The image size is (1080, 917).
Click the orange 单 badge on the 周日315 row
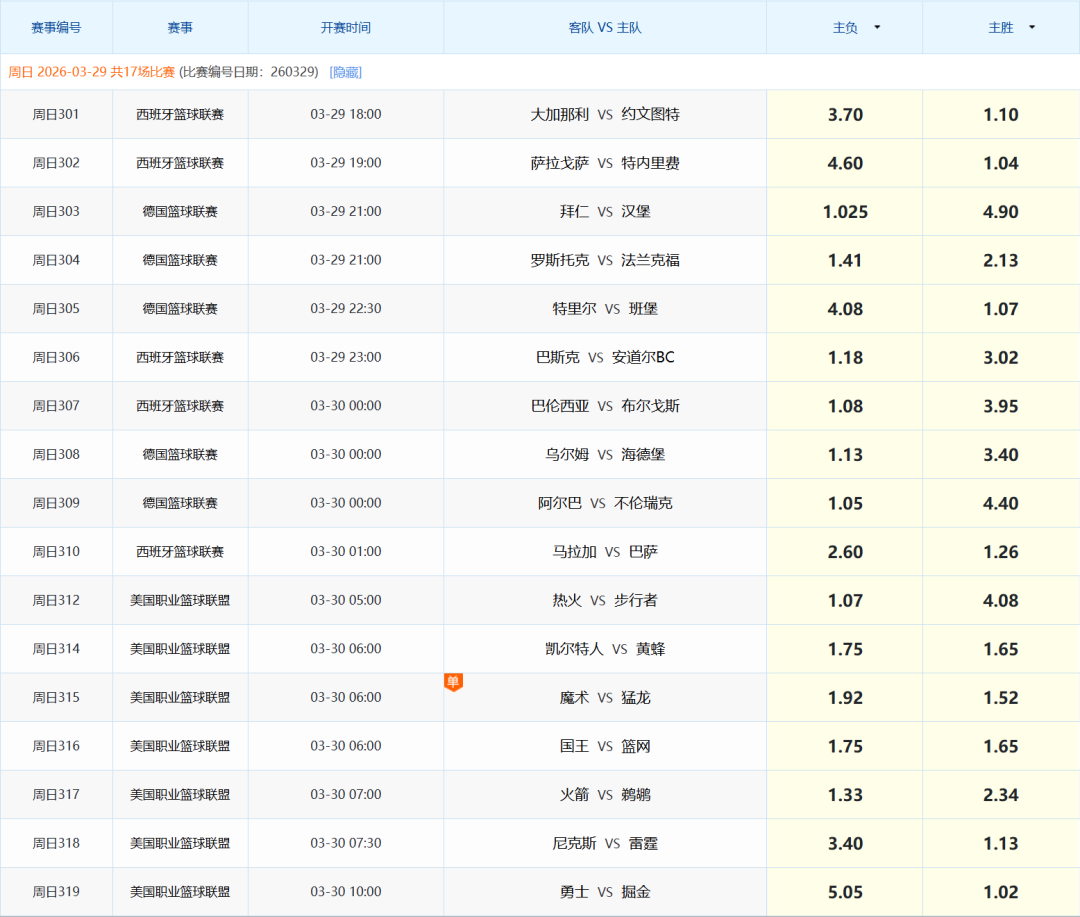coord(453,682)
